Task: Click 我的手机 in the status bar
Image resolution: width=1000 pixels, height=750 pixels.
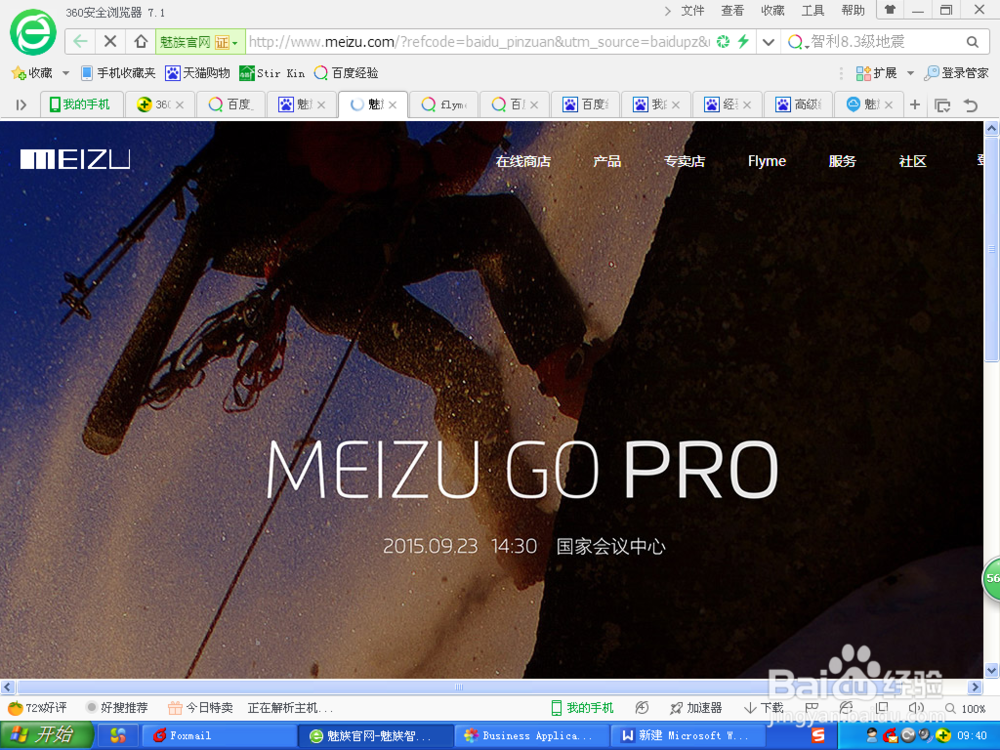Action: tap(582, 708)
